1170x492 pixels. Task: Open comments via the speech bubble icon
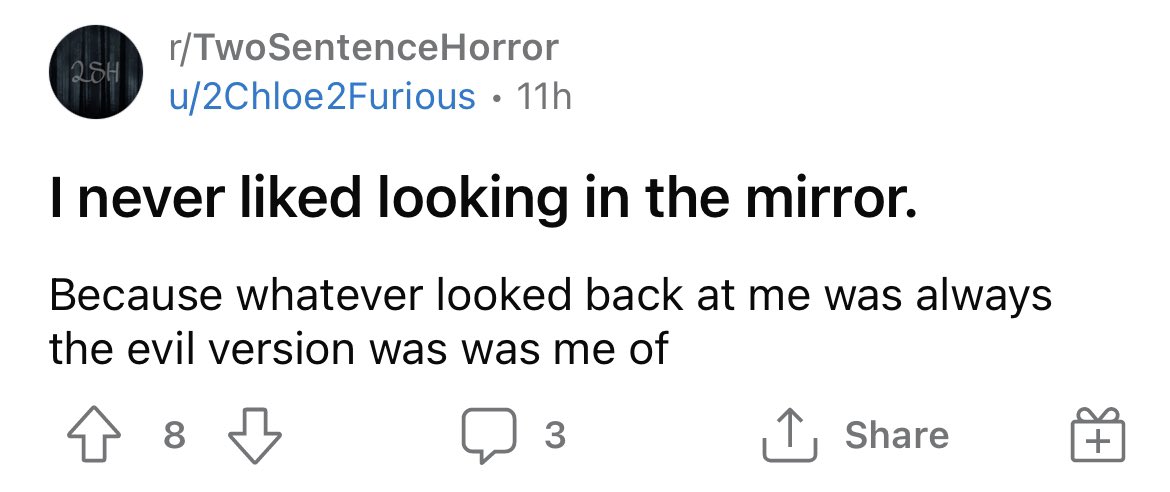489,436
